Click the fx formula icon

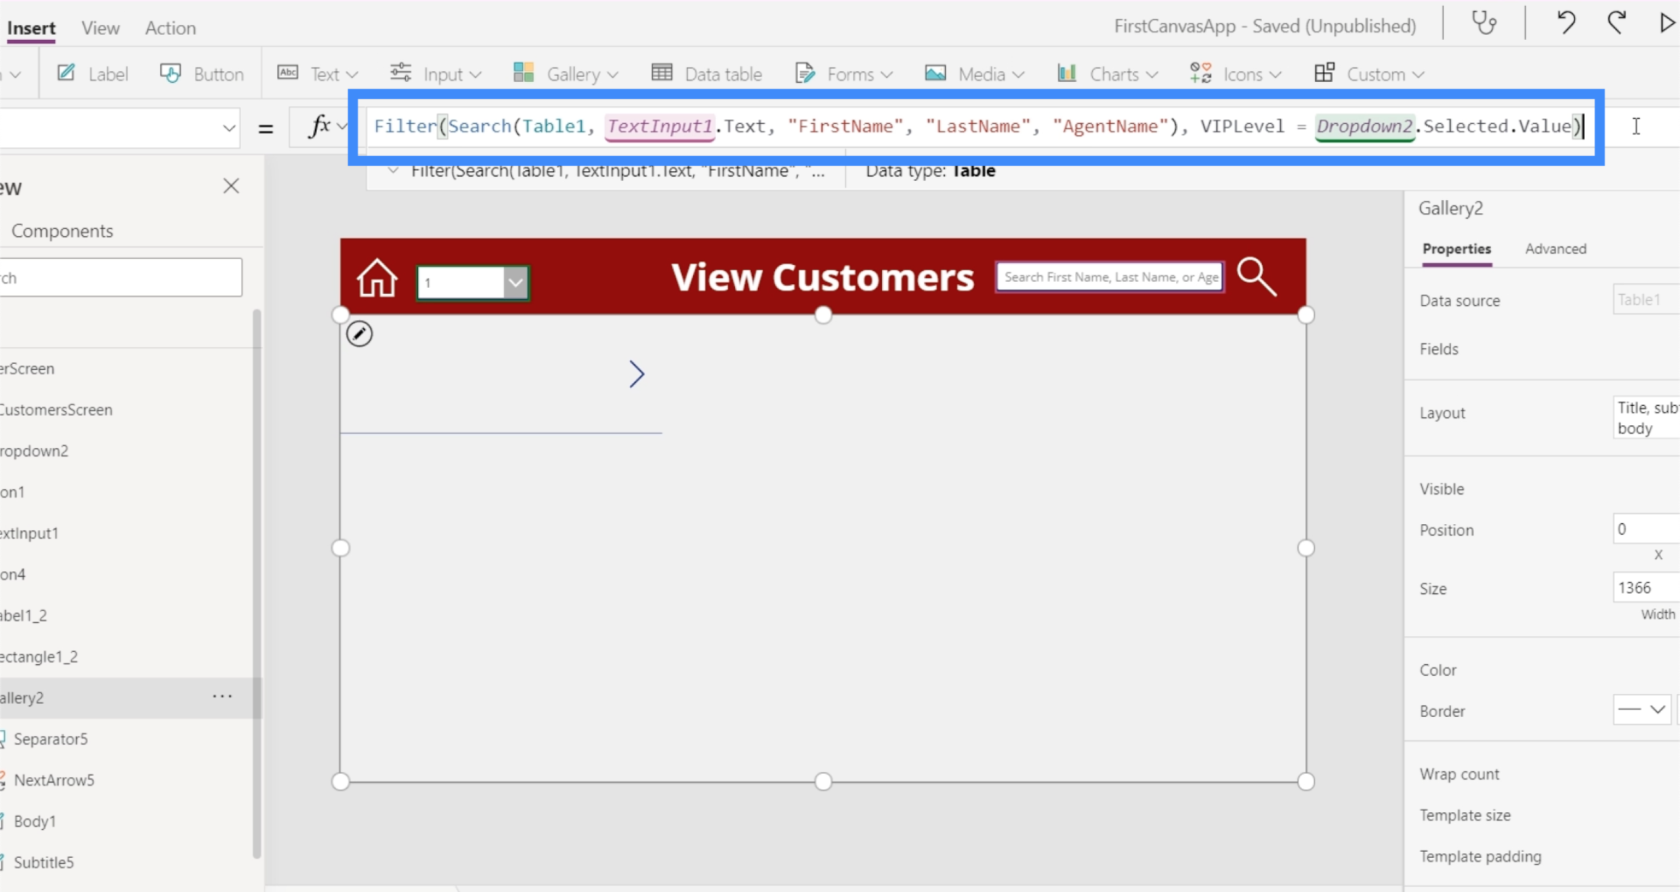coord(320,127)
